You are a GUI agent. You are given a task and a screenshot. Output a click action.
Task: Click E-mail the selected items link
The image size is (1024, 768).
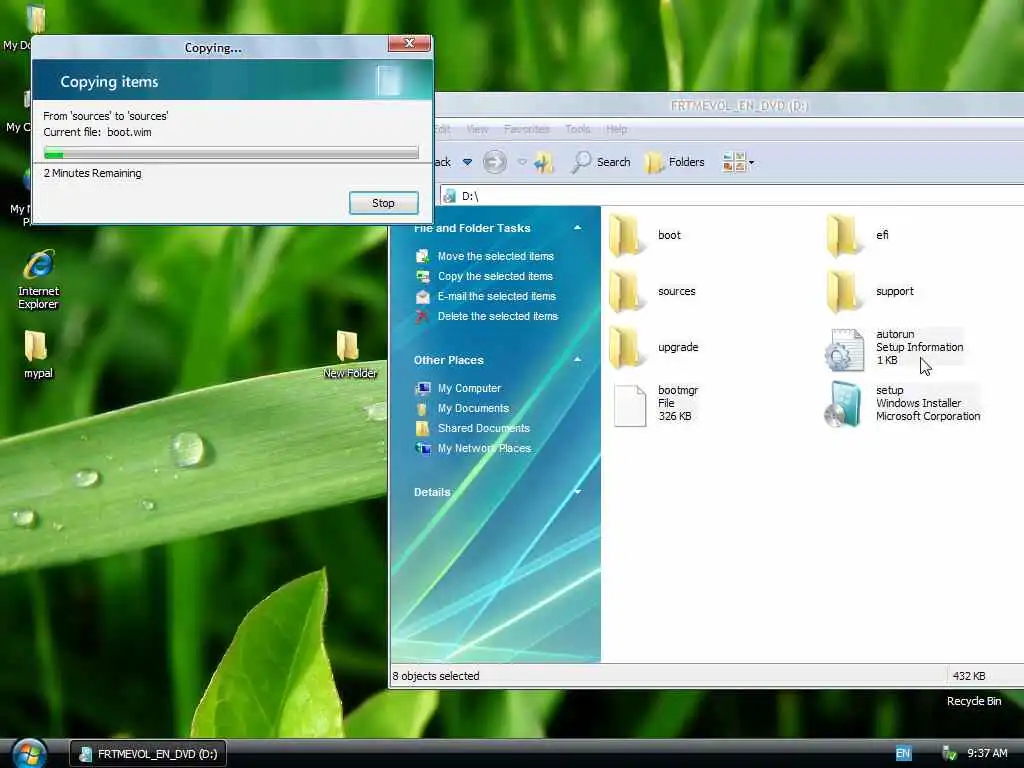pyautogui.click(x=496, y=296)
